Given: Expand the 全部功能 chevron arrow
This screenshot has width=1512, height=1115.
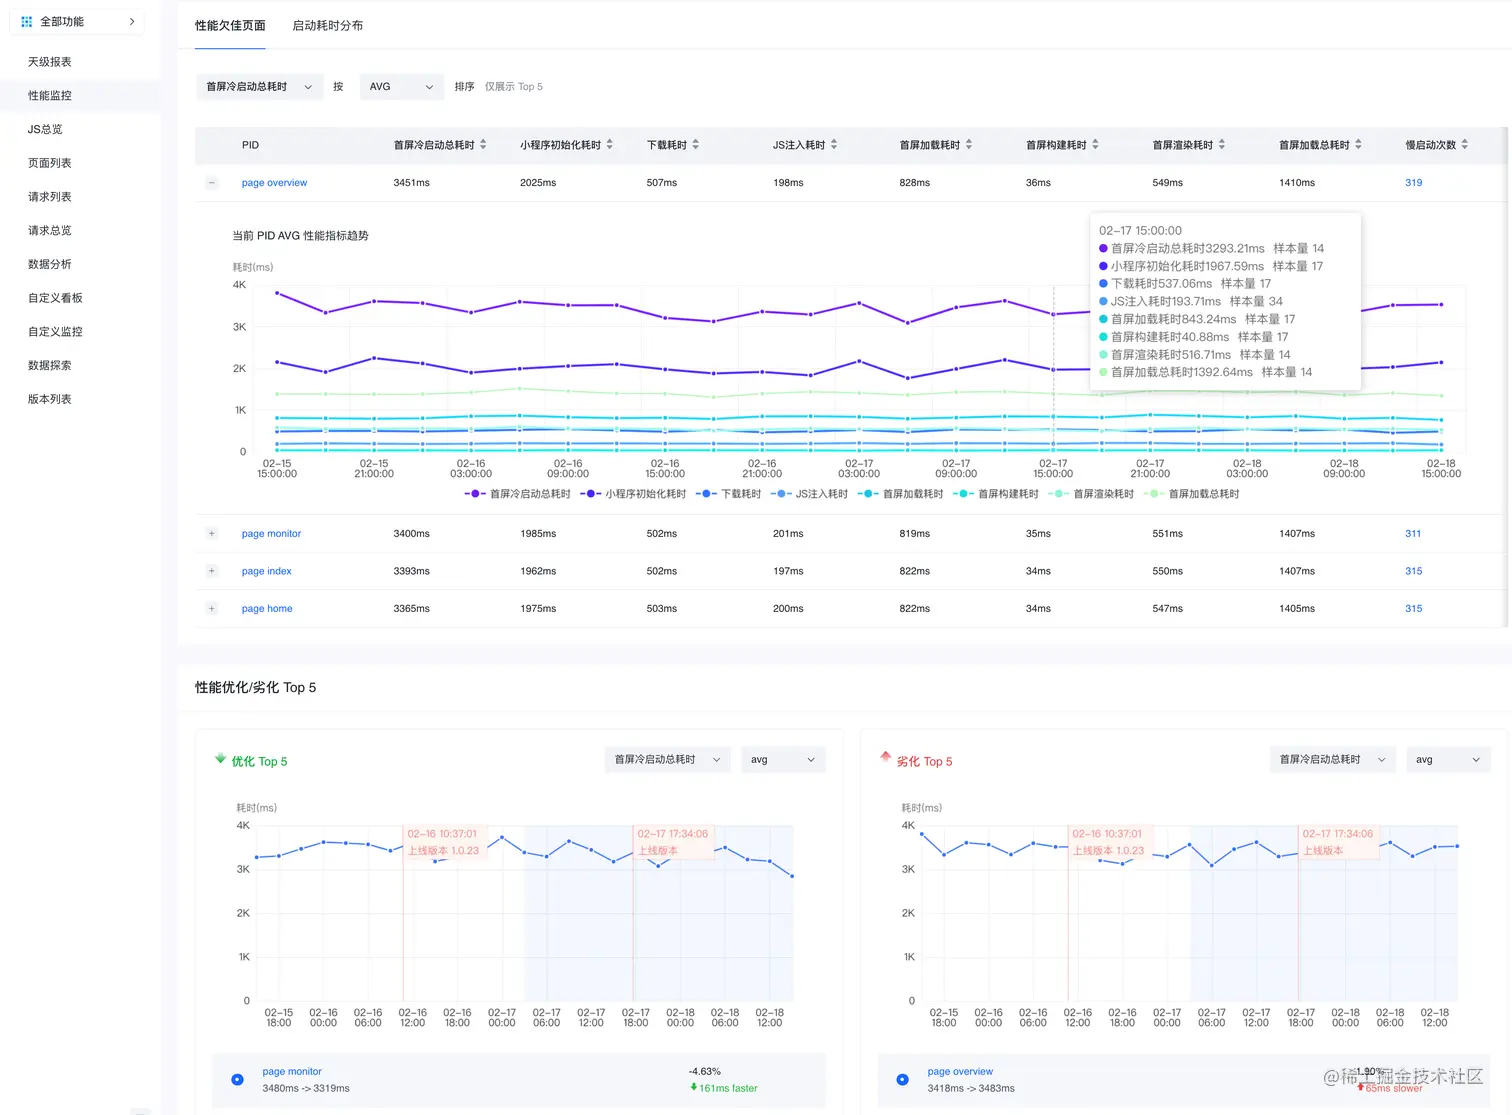Looking at the screenshot, I should click(x=132, y=21).
